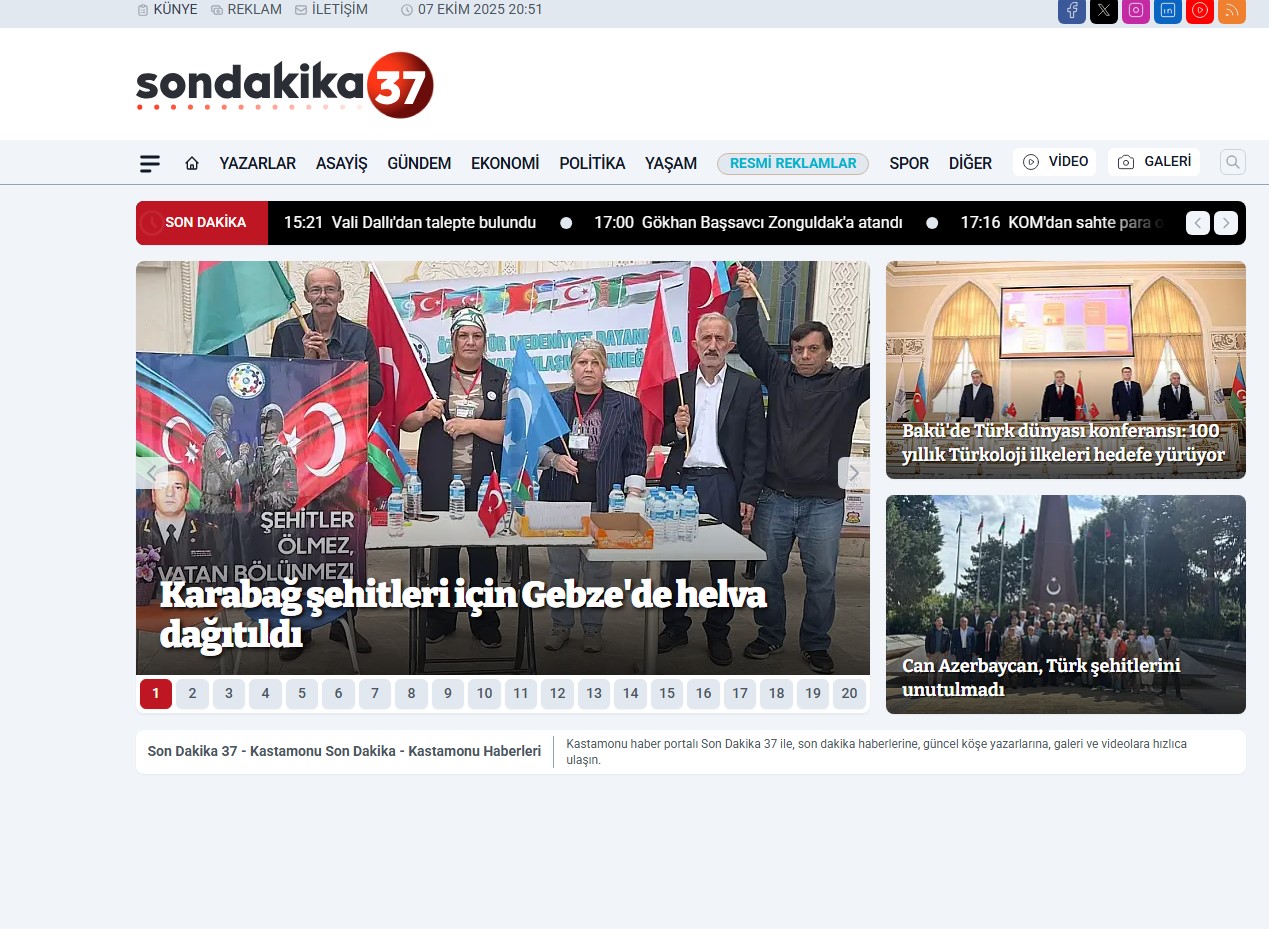Select the GÜNDEM menu item
Screen dimensions: 1269x929
pyautogui.click(x=419, y=163)
